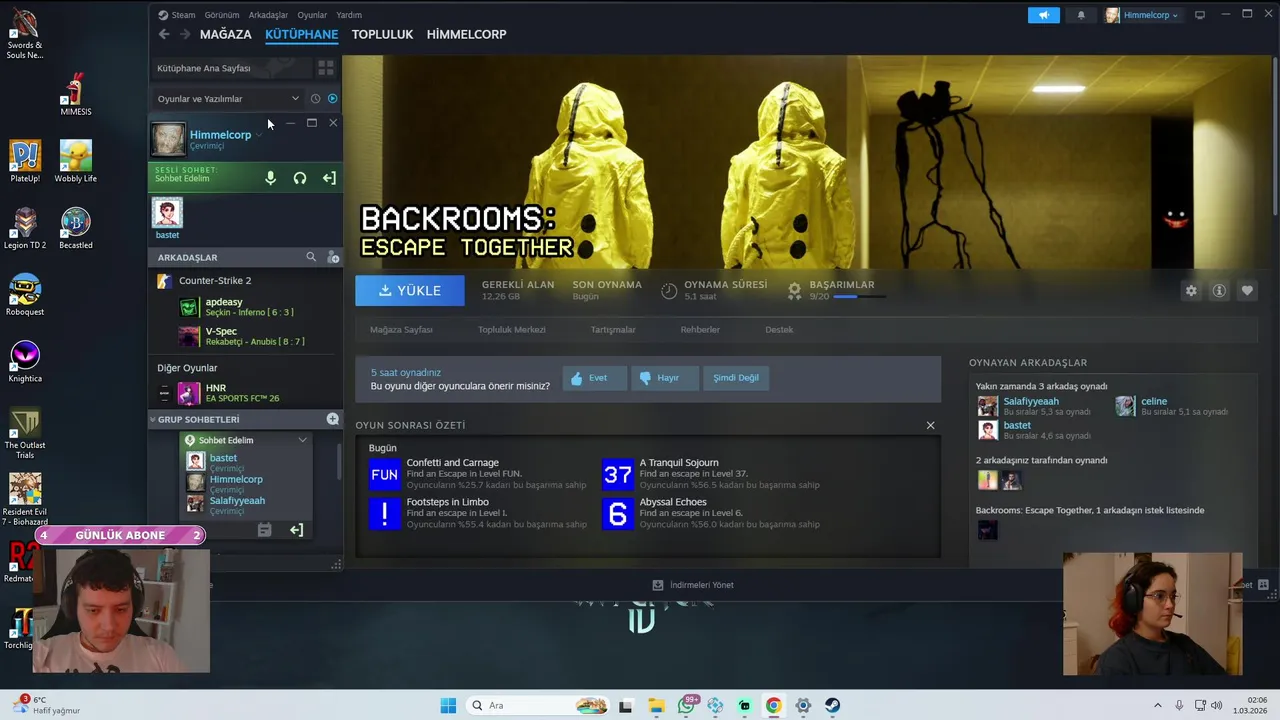The image size is (1280, 720).
Task: Open HİMMELCORP profile tab
Action: click(x=466, y=34)
